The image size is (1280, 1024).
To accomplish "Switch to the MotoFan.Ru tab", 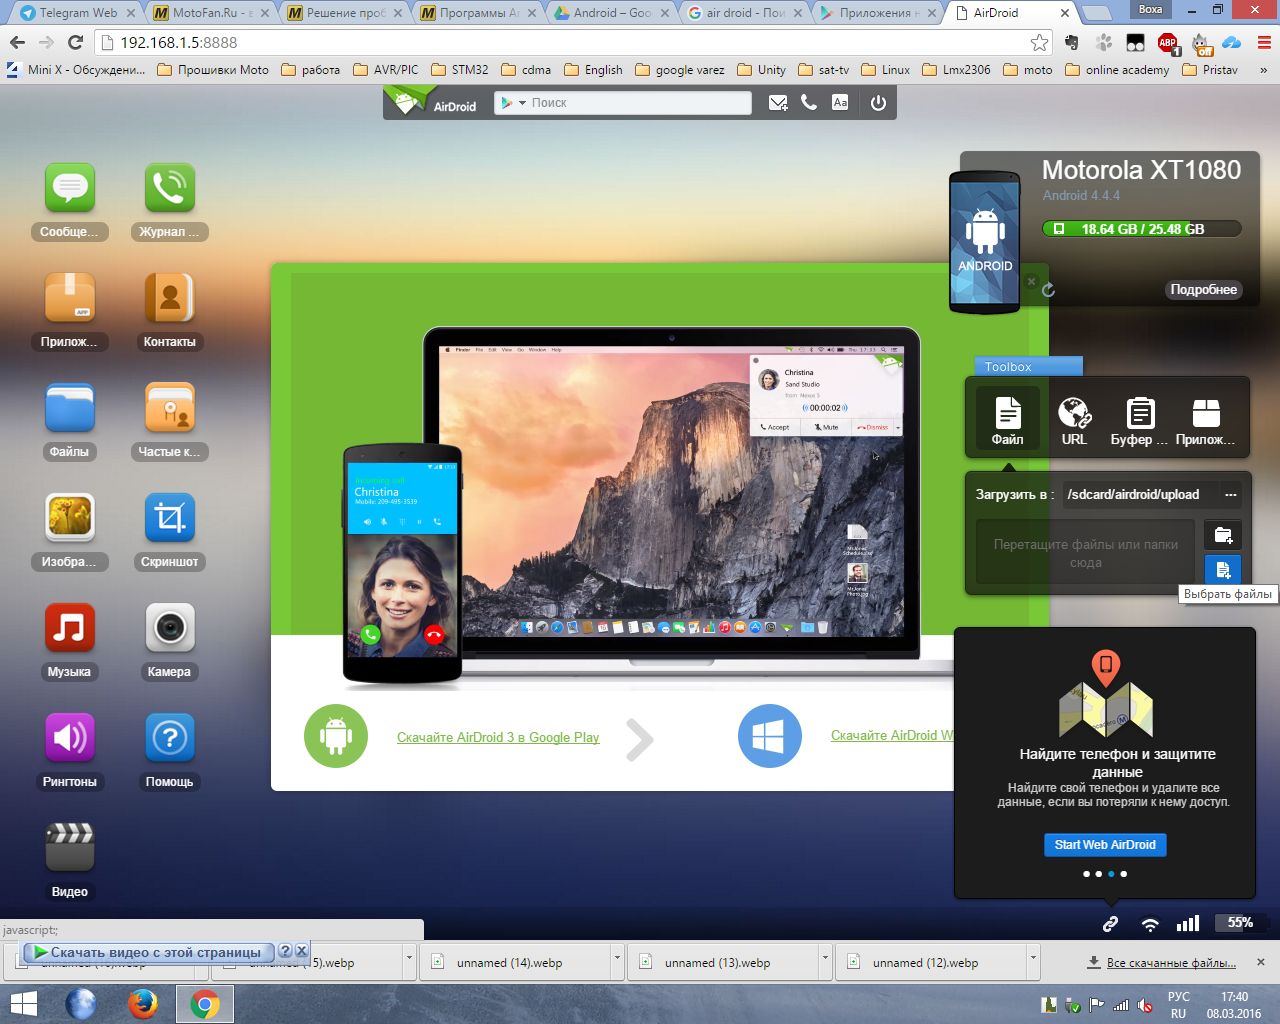I will click(x=211, y=13).
